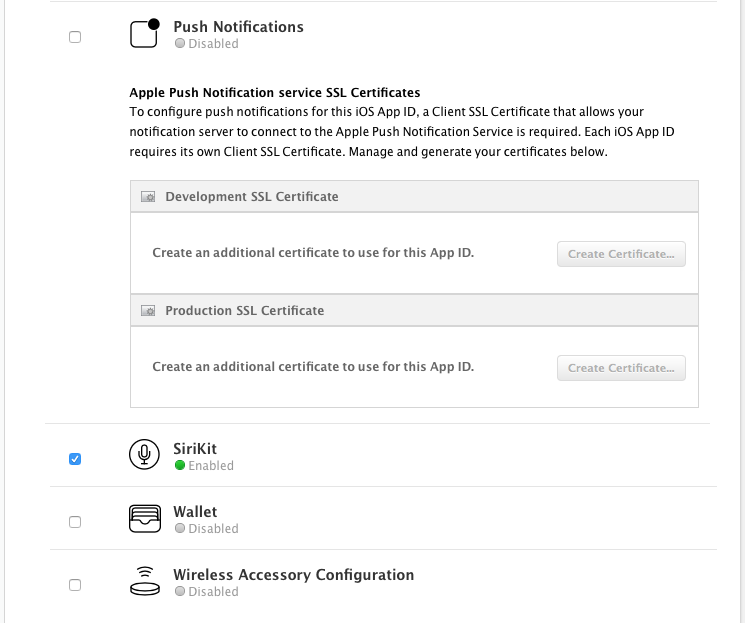Select the Development SSL Certificate header
Viewport: 745px width, 623px height.
pyautogui.click(x=252, y=197)
